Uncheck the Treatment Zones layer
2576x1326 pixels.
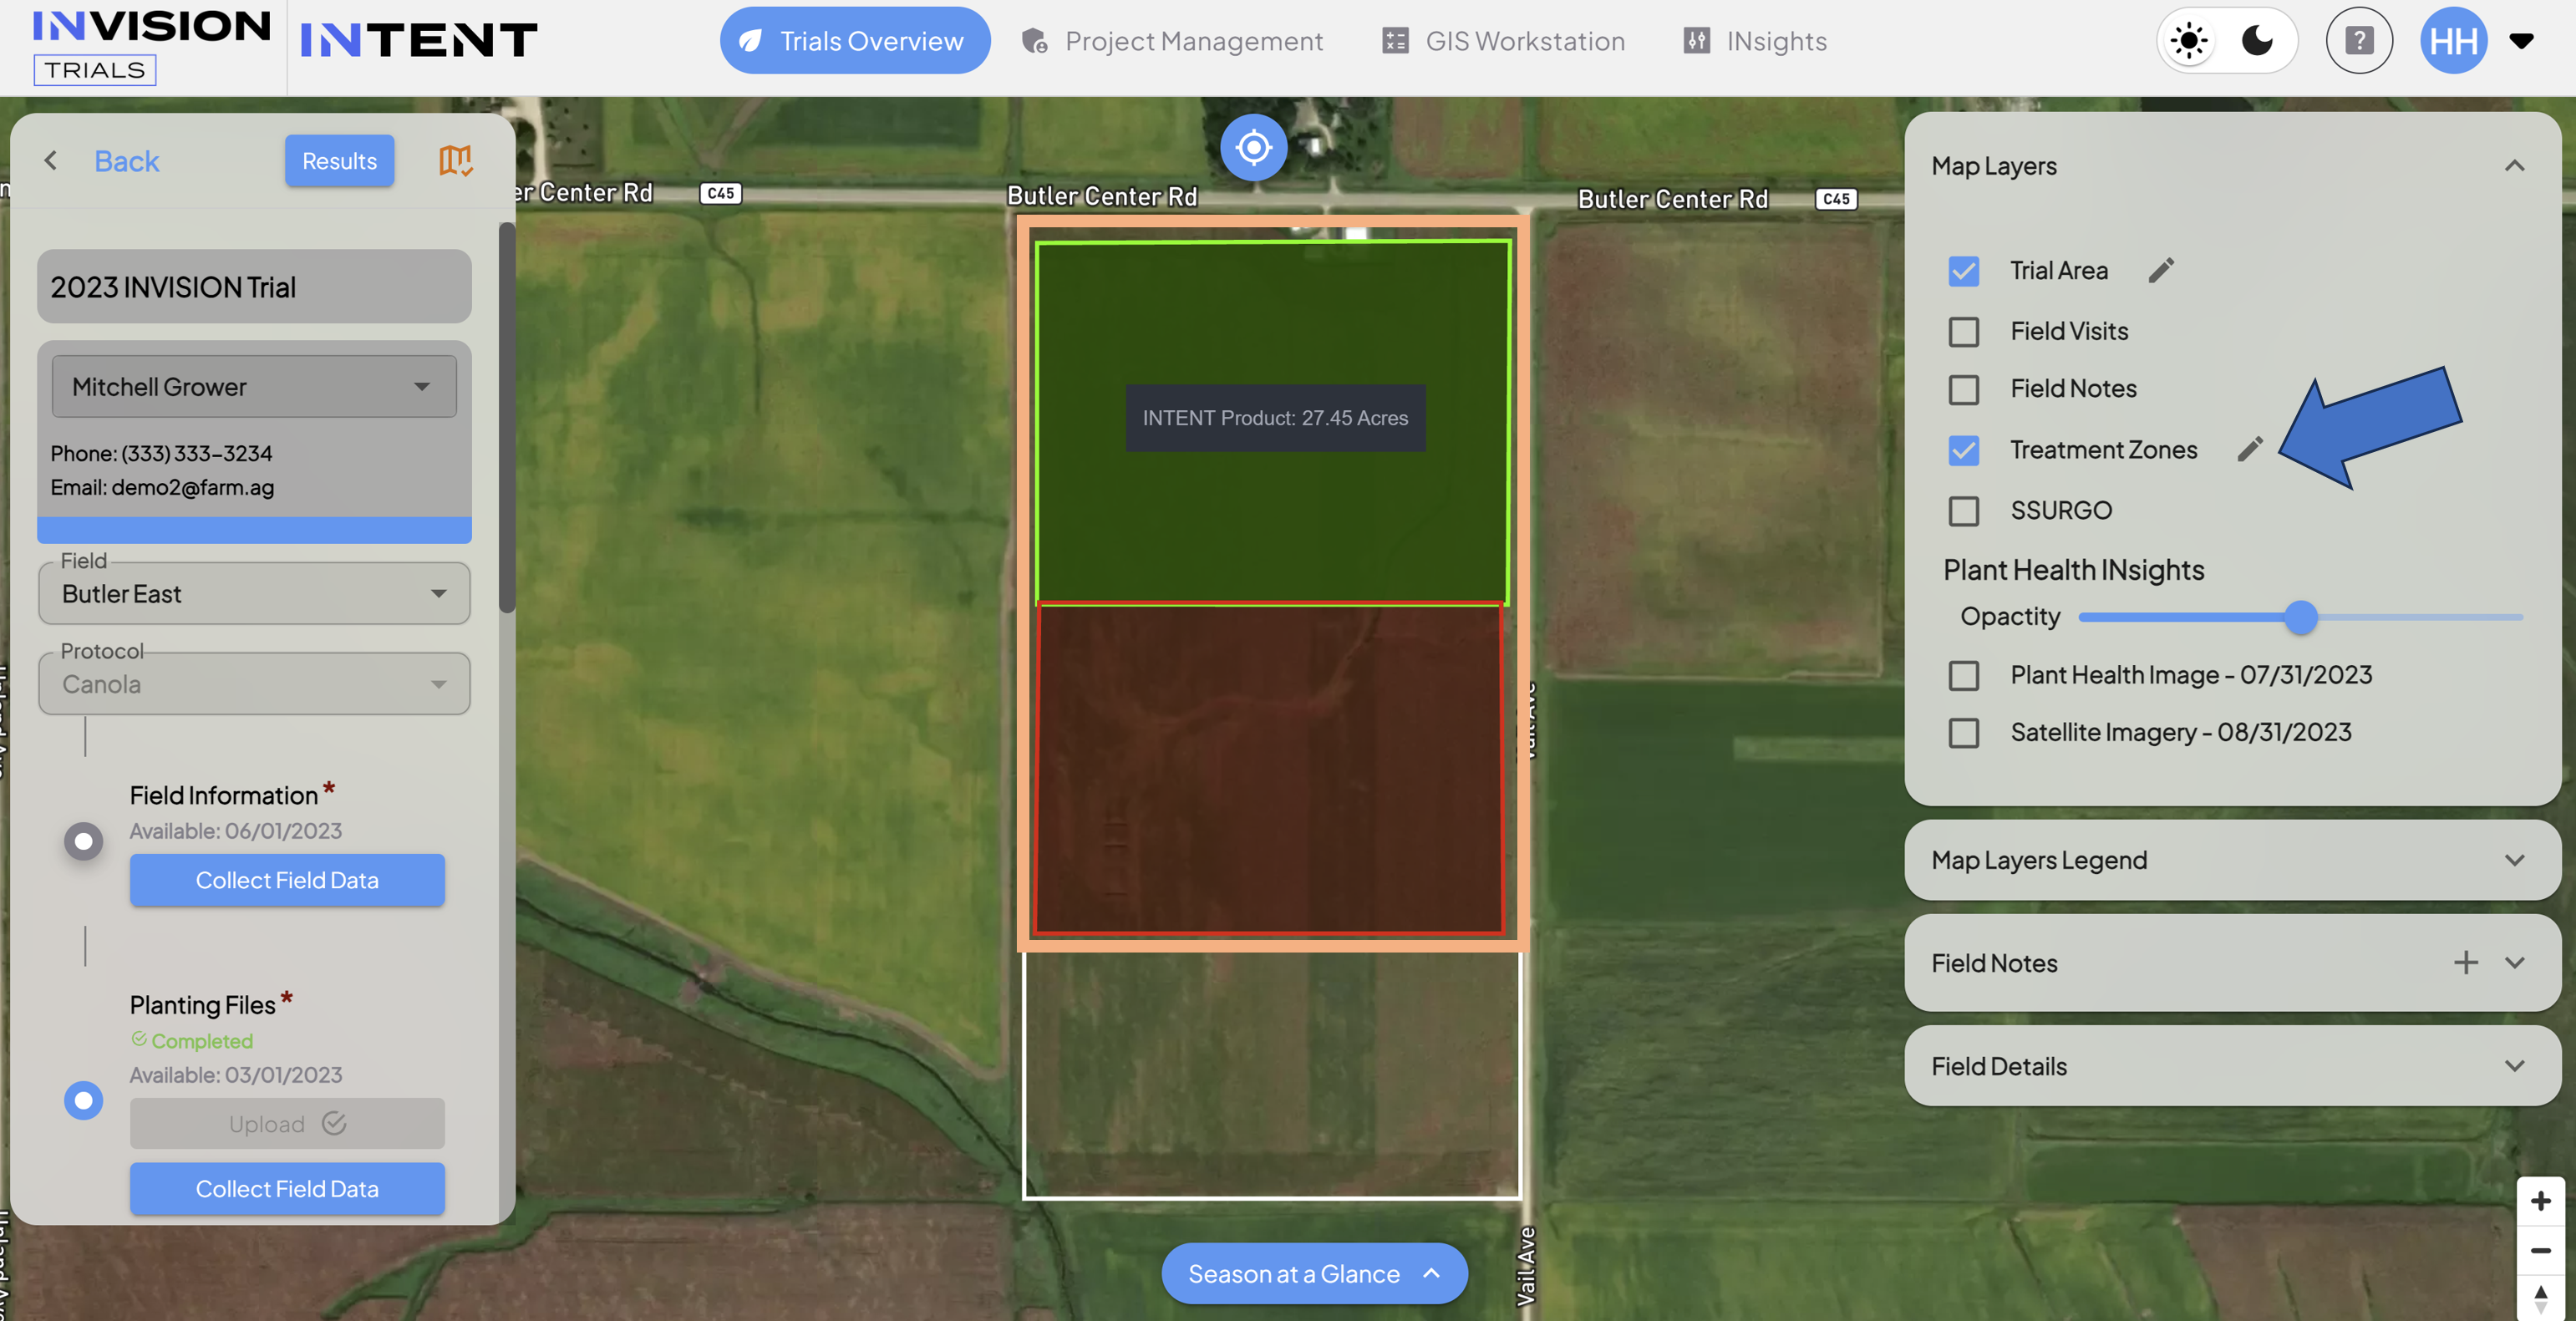coord(1963,451)
